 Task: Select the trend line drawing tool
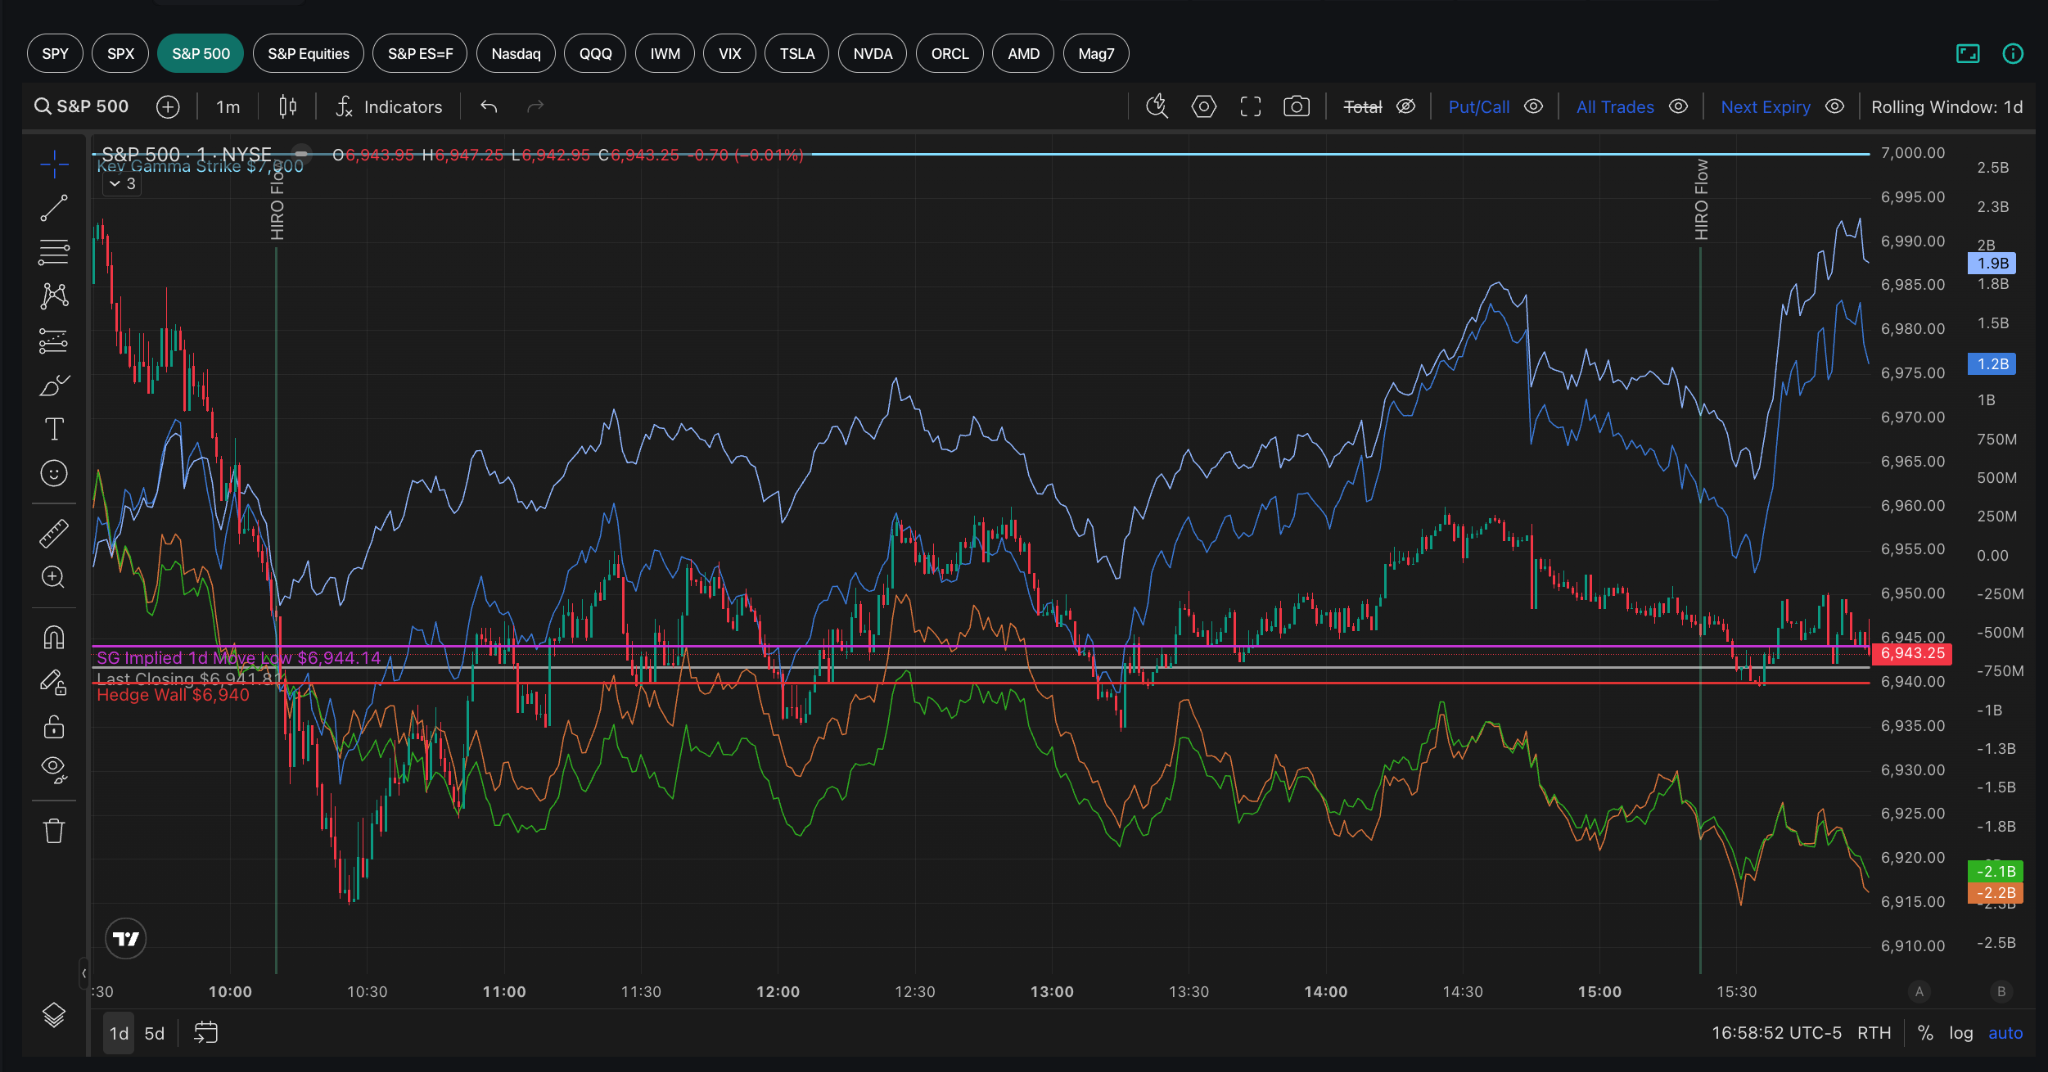pos(54,208)
